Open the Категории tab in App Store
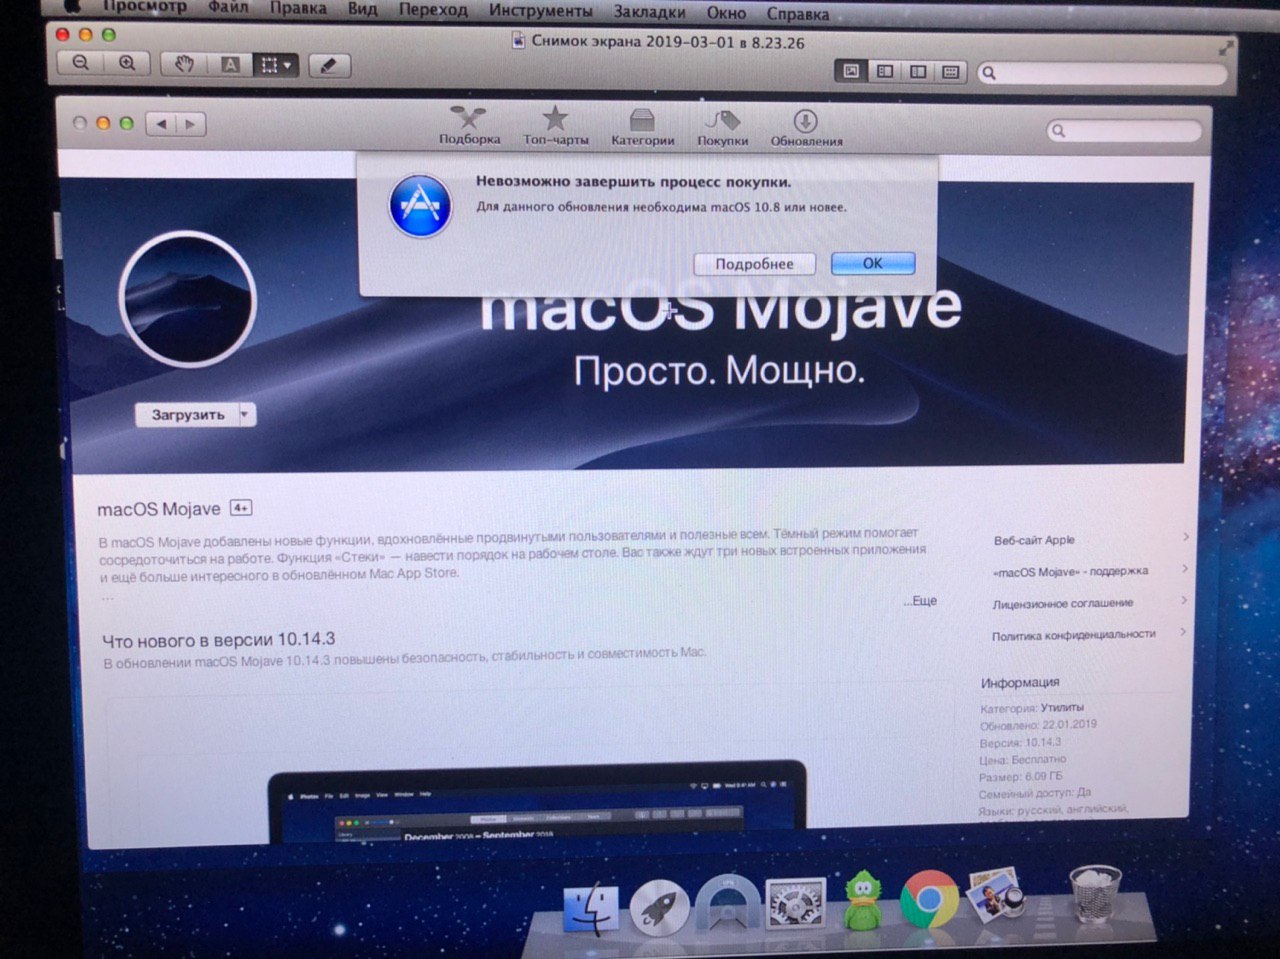 [x=642, y=128]
